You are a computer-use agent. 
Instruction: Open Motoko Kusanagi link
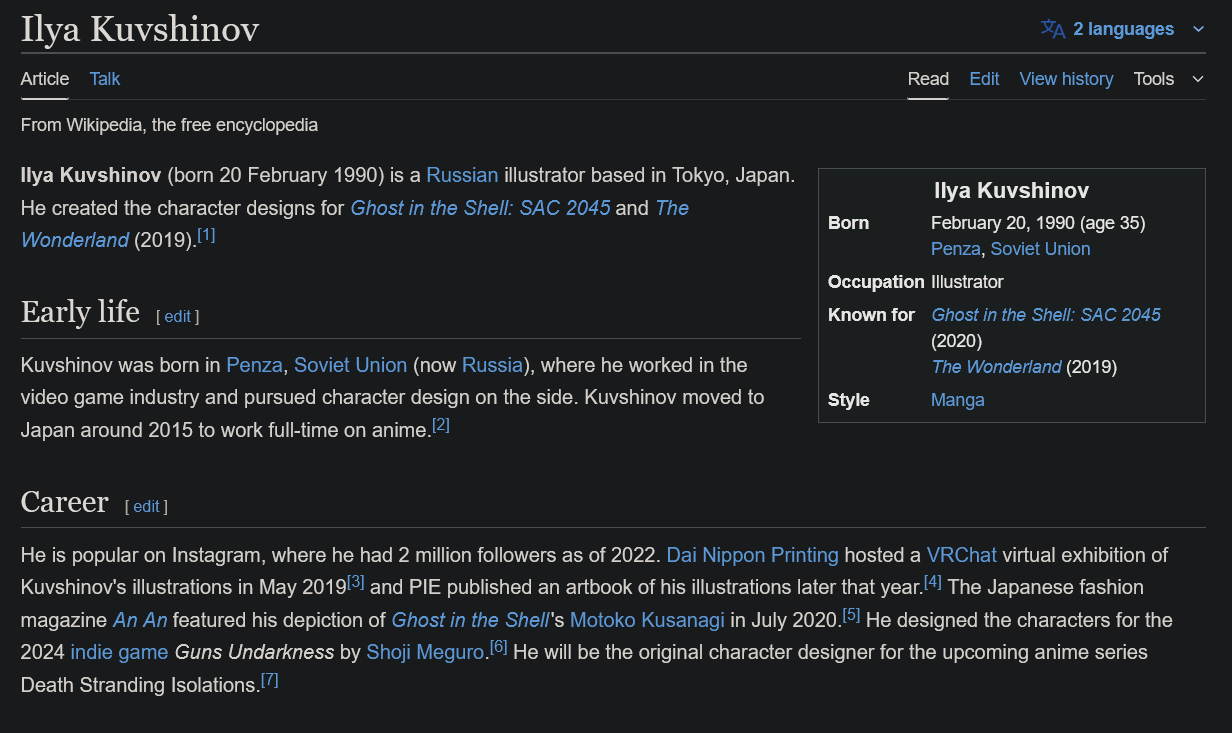(x=647, y=620)
